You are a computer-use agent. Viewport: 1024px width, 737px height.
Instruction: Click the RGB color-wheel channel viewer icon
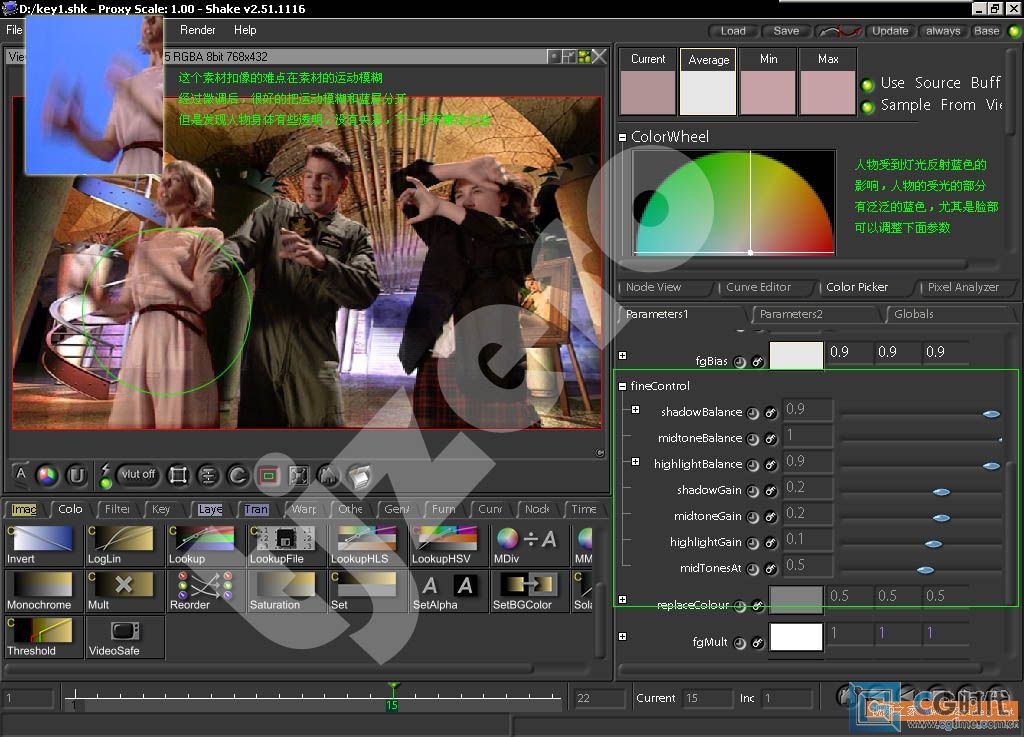(x=46, y=475)
